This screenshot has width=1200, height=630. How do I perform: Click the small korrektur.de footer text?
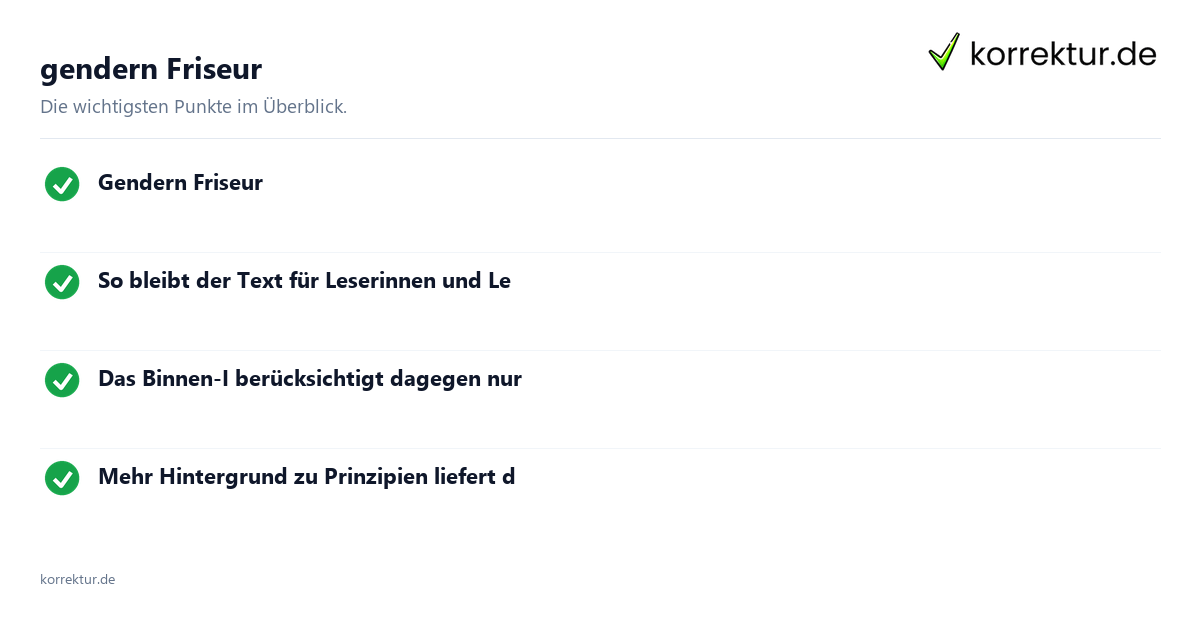(77, 579)
